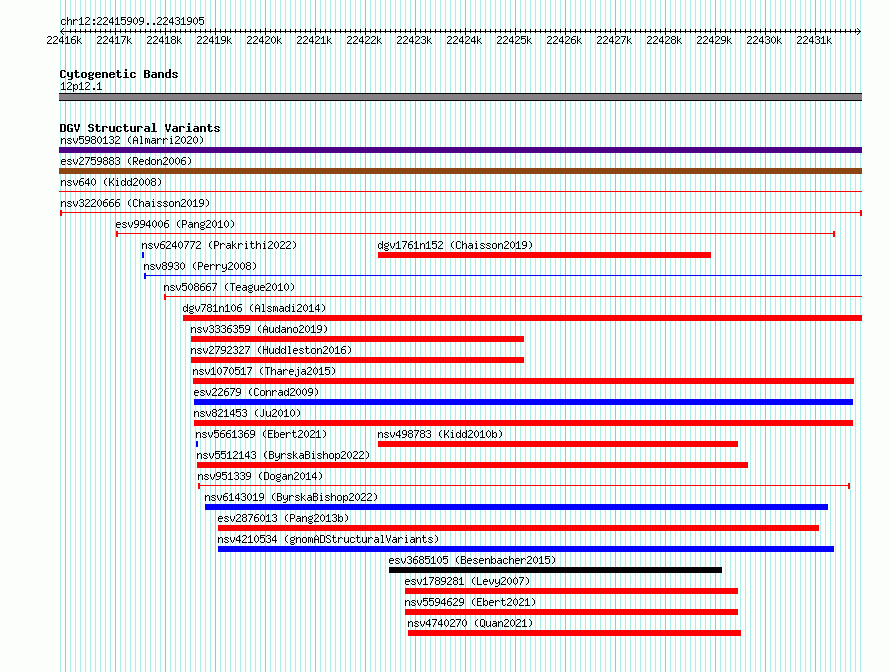Click the nsv5980132 (Almarri2020) variant label
Viewport: 890px width, 672px height.
[x=132, y=140]
